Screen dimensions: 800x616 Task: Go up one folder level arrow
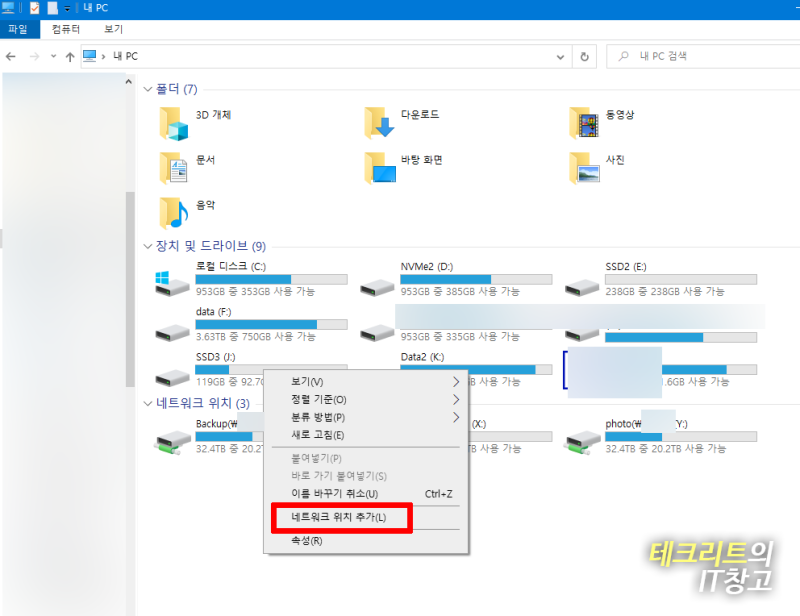(x=70, y=57)
